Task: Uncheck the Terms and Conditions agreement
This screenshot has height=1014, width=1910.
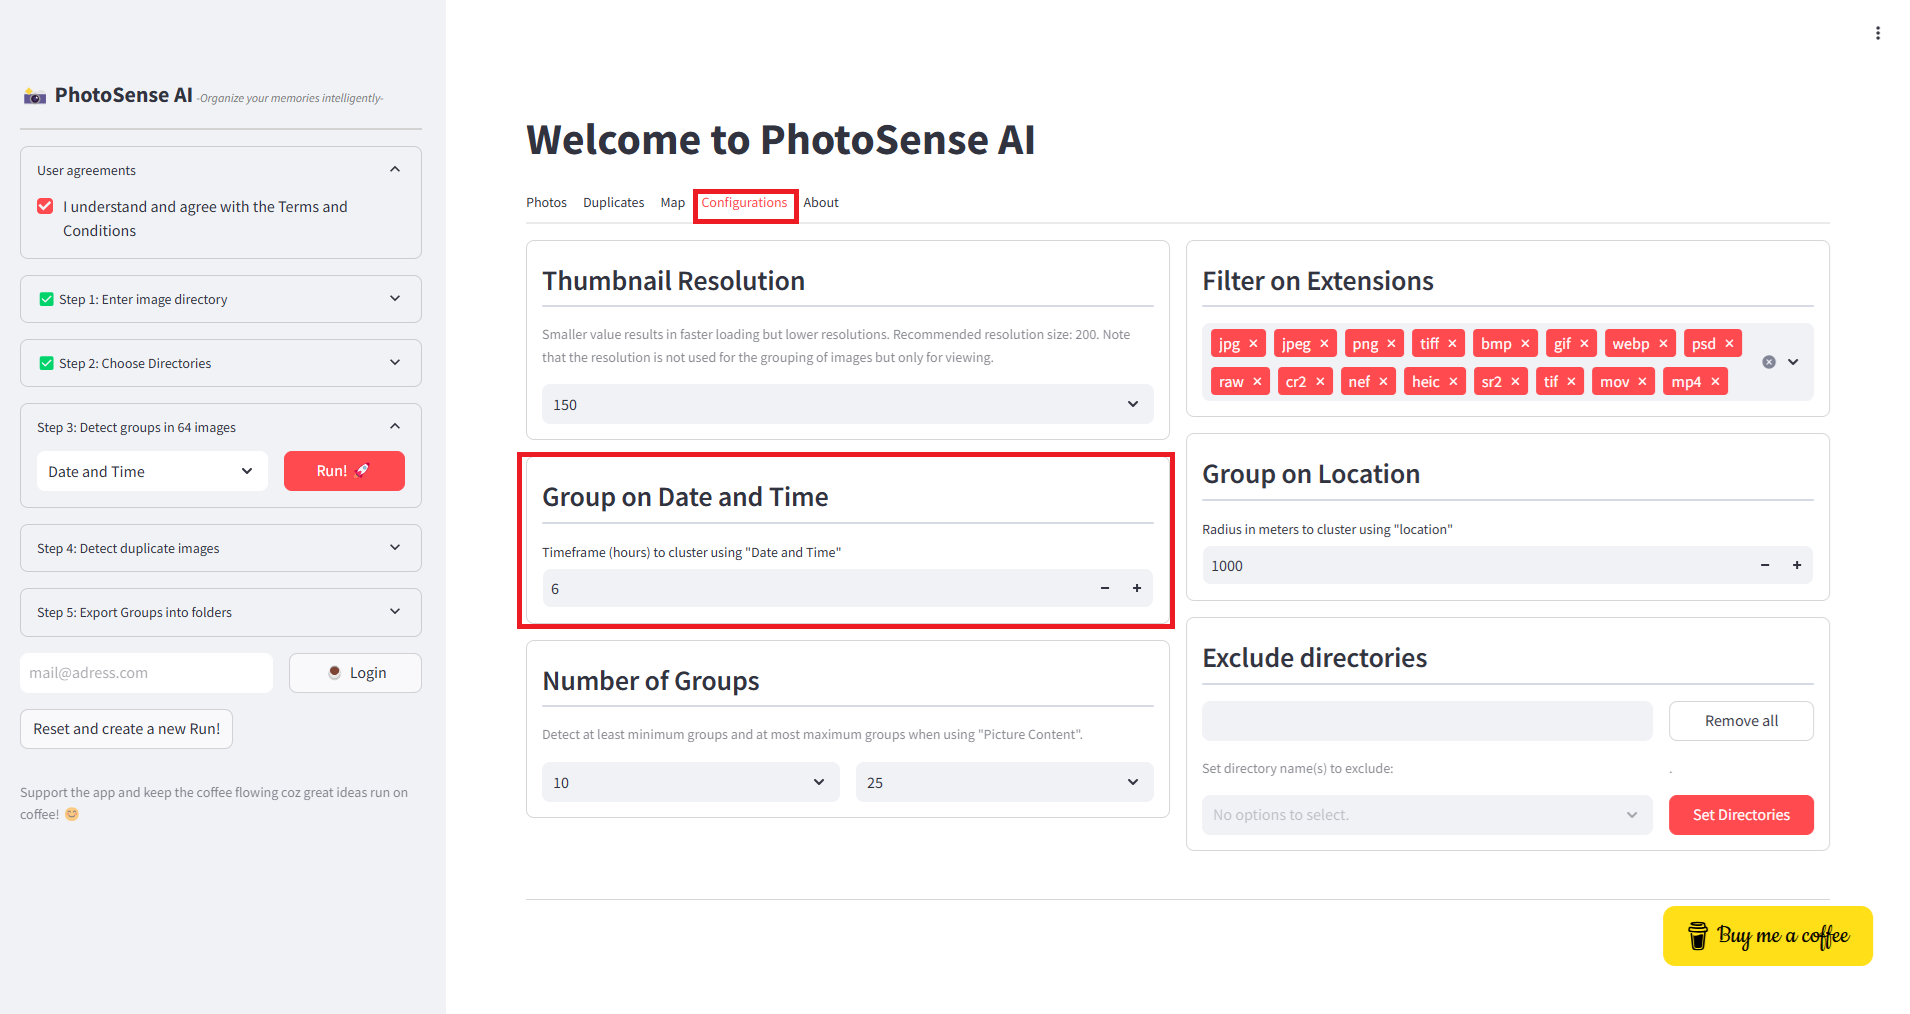Action: pos(45,206)
